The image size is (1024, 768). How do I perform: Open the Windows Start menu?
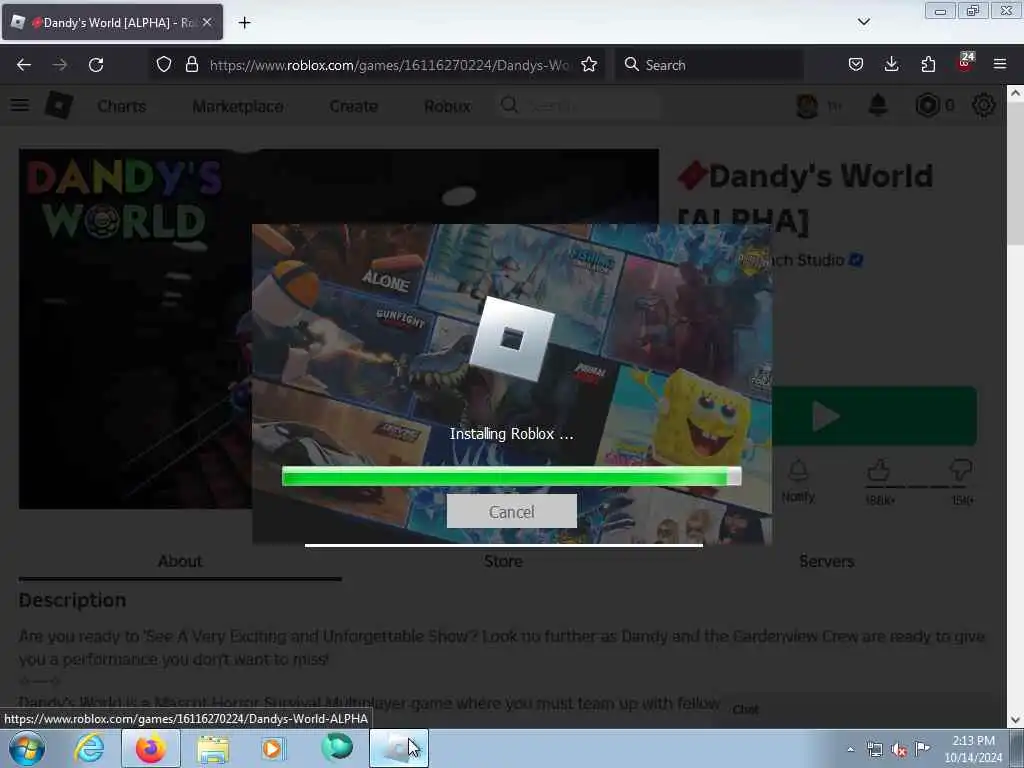[x=27, y=748]
